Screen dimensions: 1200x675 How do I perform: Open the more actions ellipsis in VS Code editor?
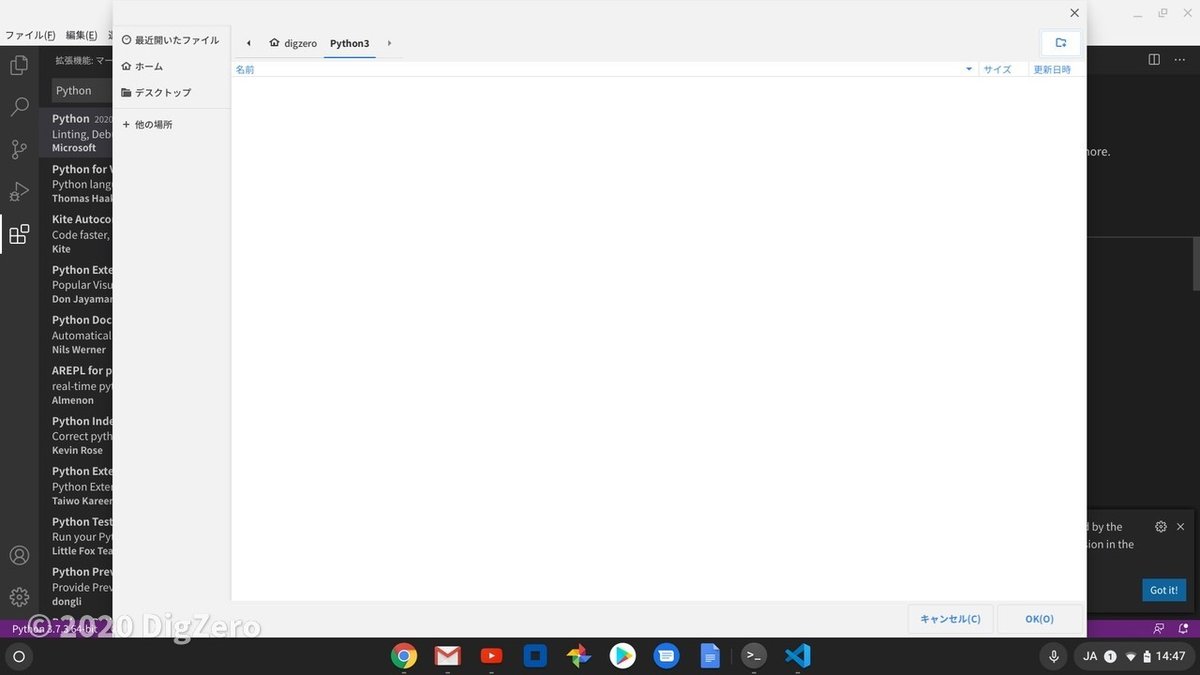[x=1181, y=60]
